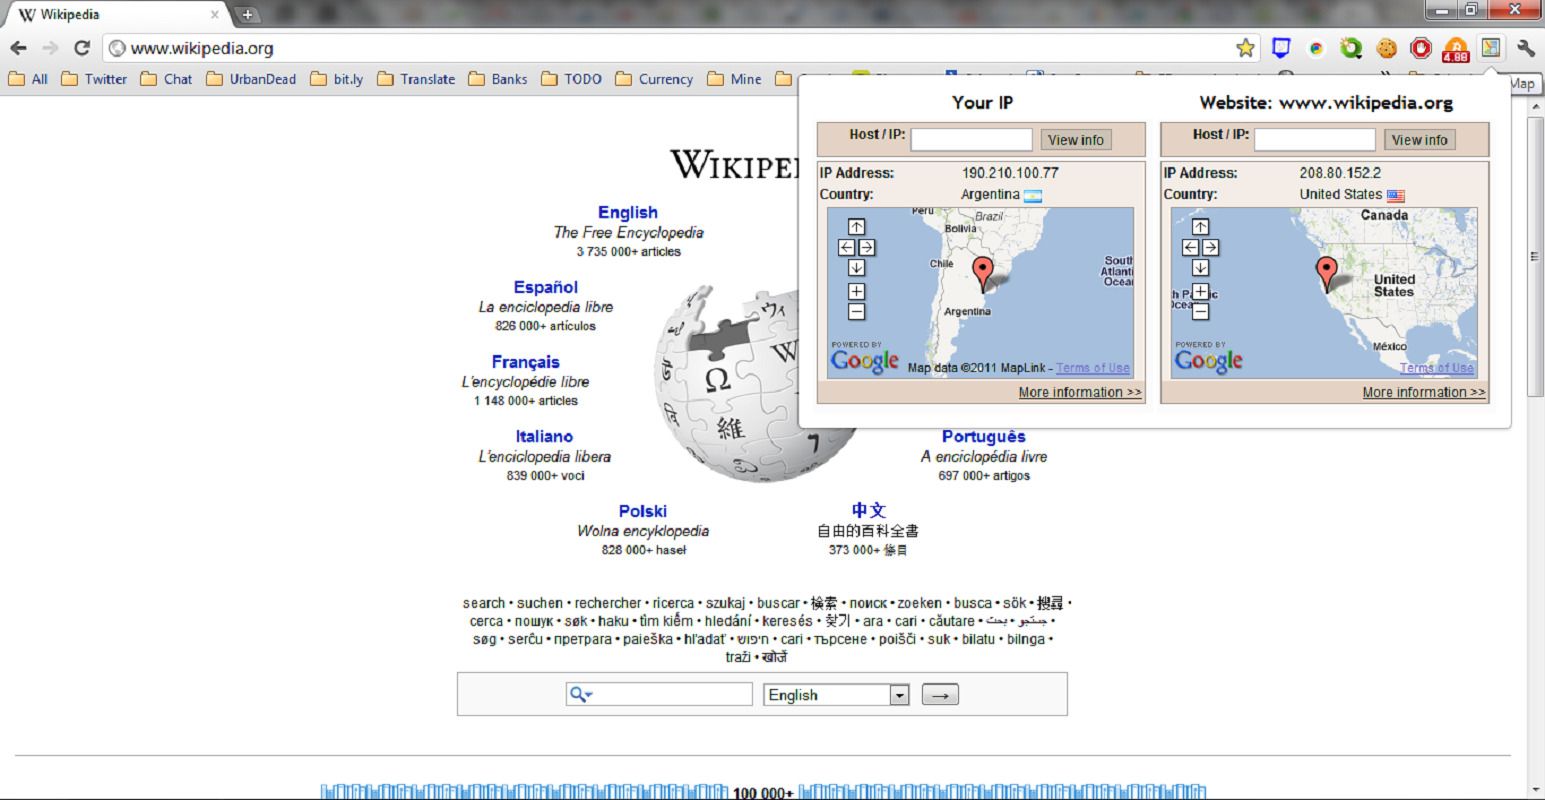Open the Polski Wikipedia link
The height and width of the screenshot is (800, 1545).
643,511
